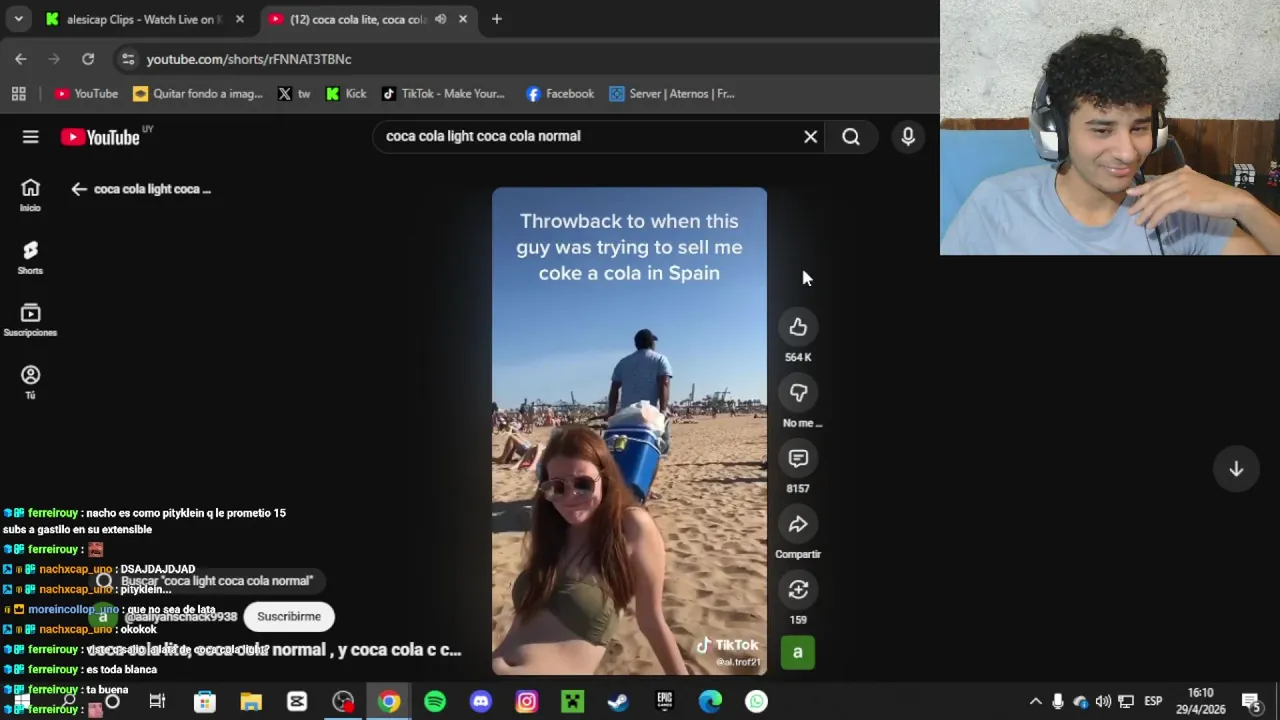Open the 'TikTok - Make Your...' bookmark
The image size is (1280, 720).
tap(443, 94)
